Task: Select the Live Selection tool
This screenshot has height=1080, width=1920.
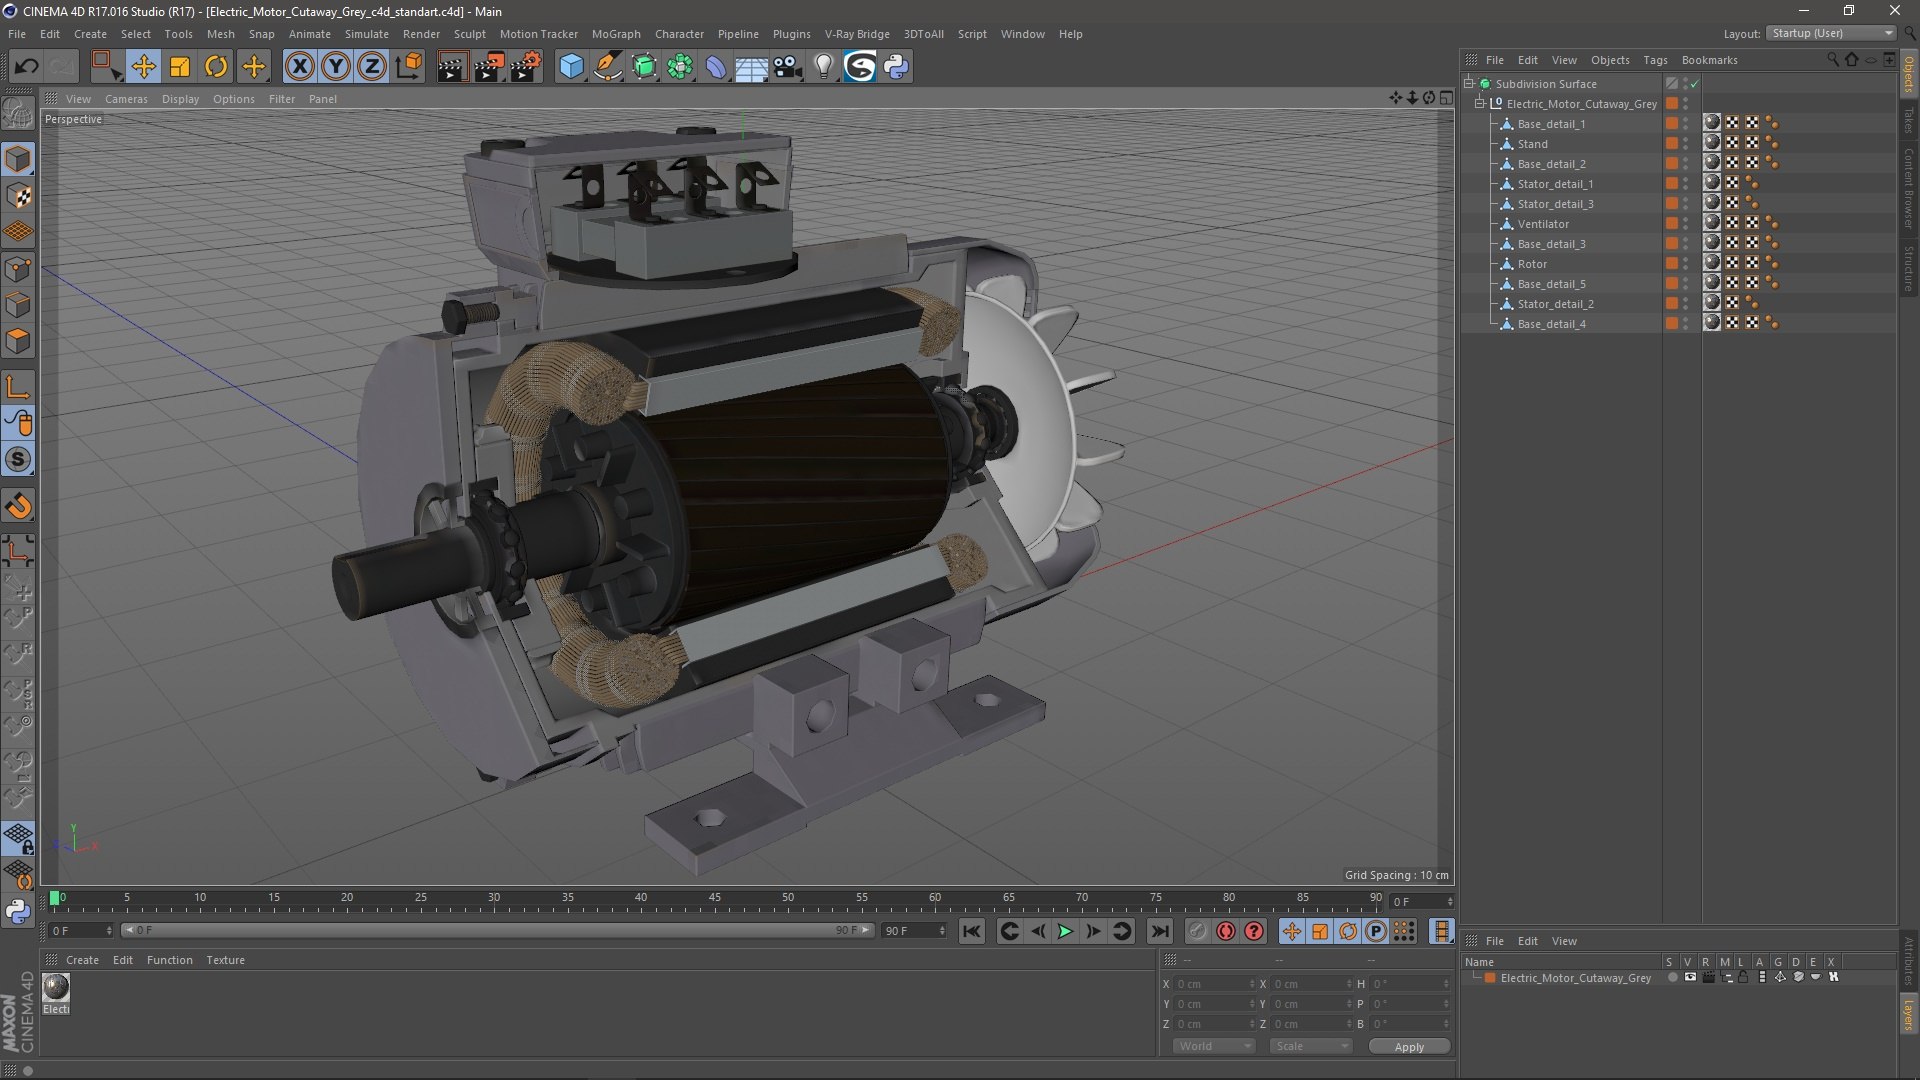Action: tap(106, 67)
